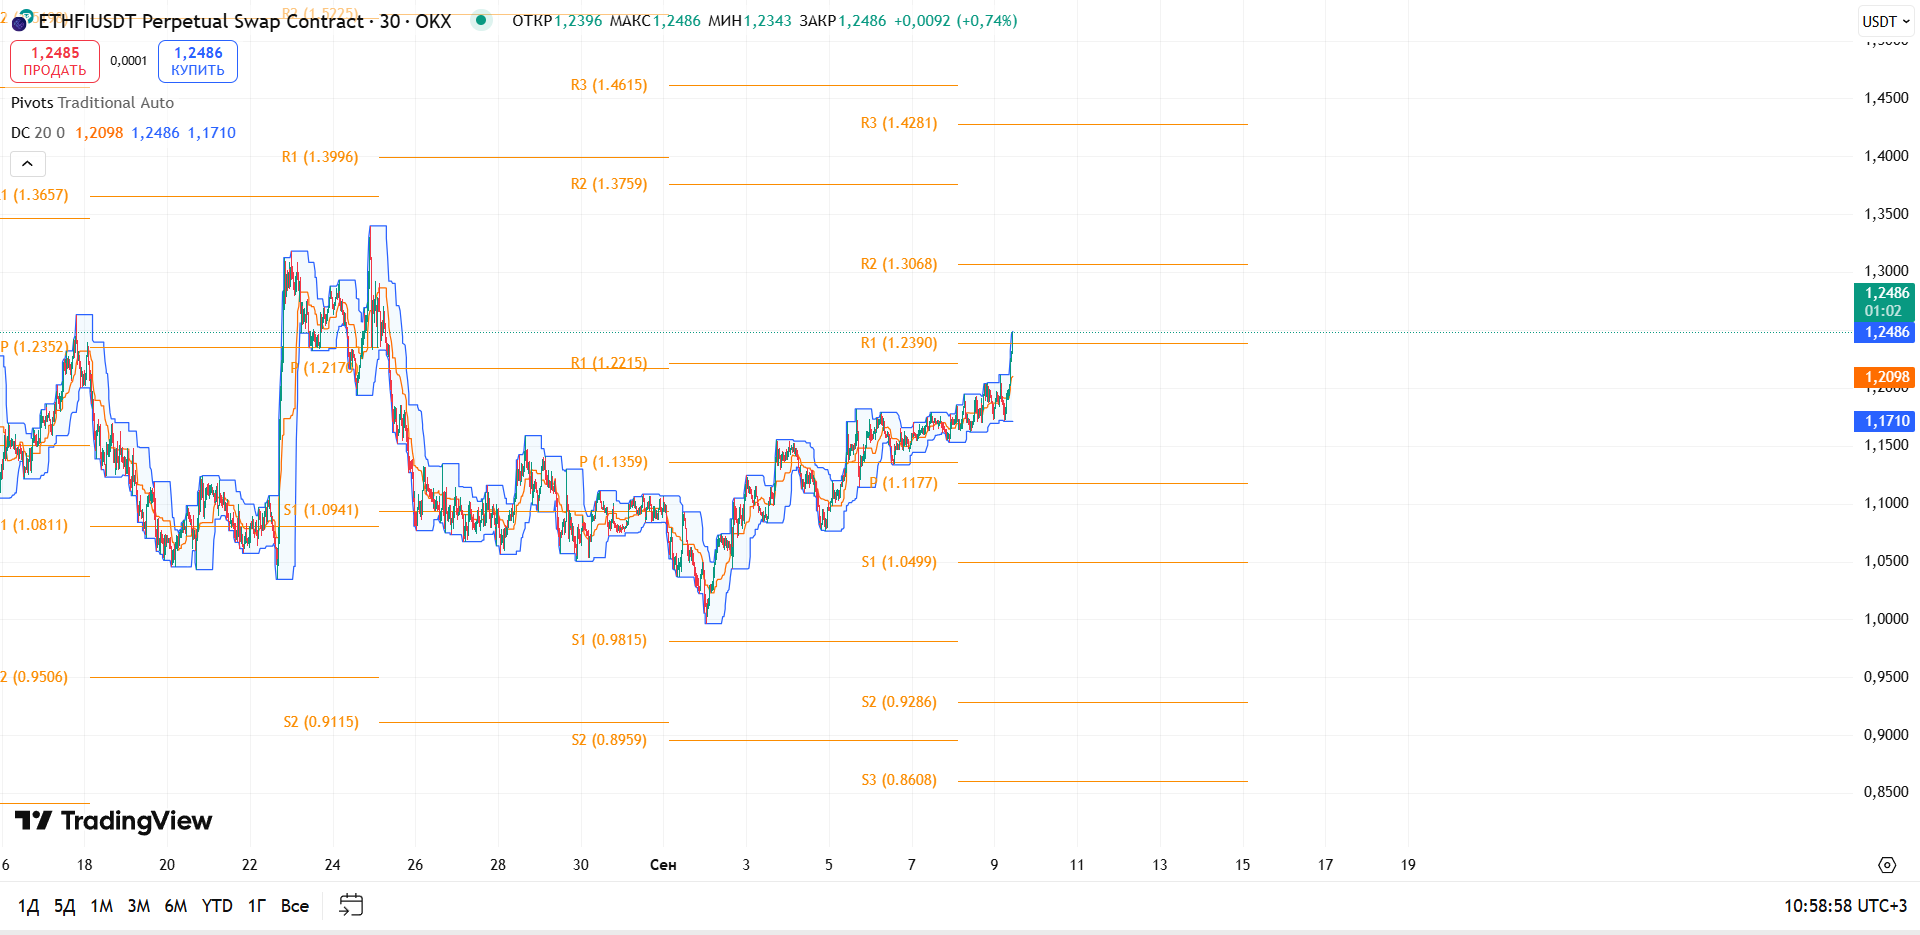
Task: Click the chart settings gear icon
Action: 1887,865
